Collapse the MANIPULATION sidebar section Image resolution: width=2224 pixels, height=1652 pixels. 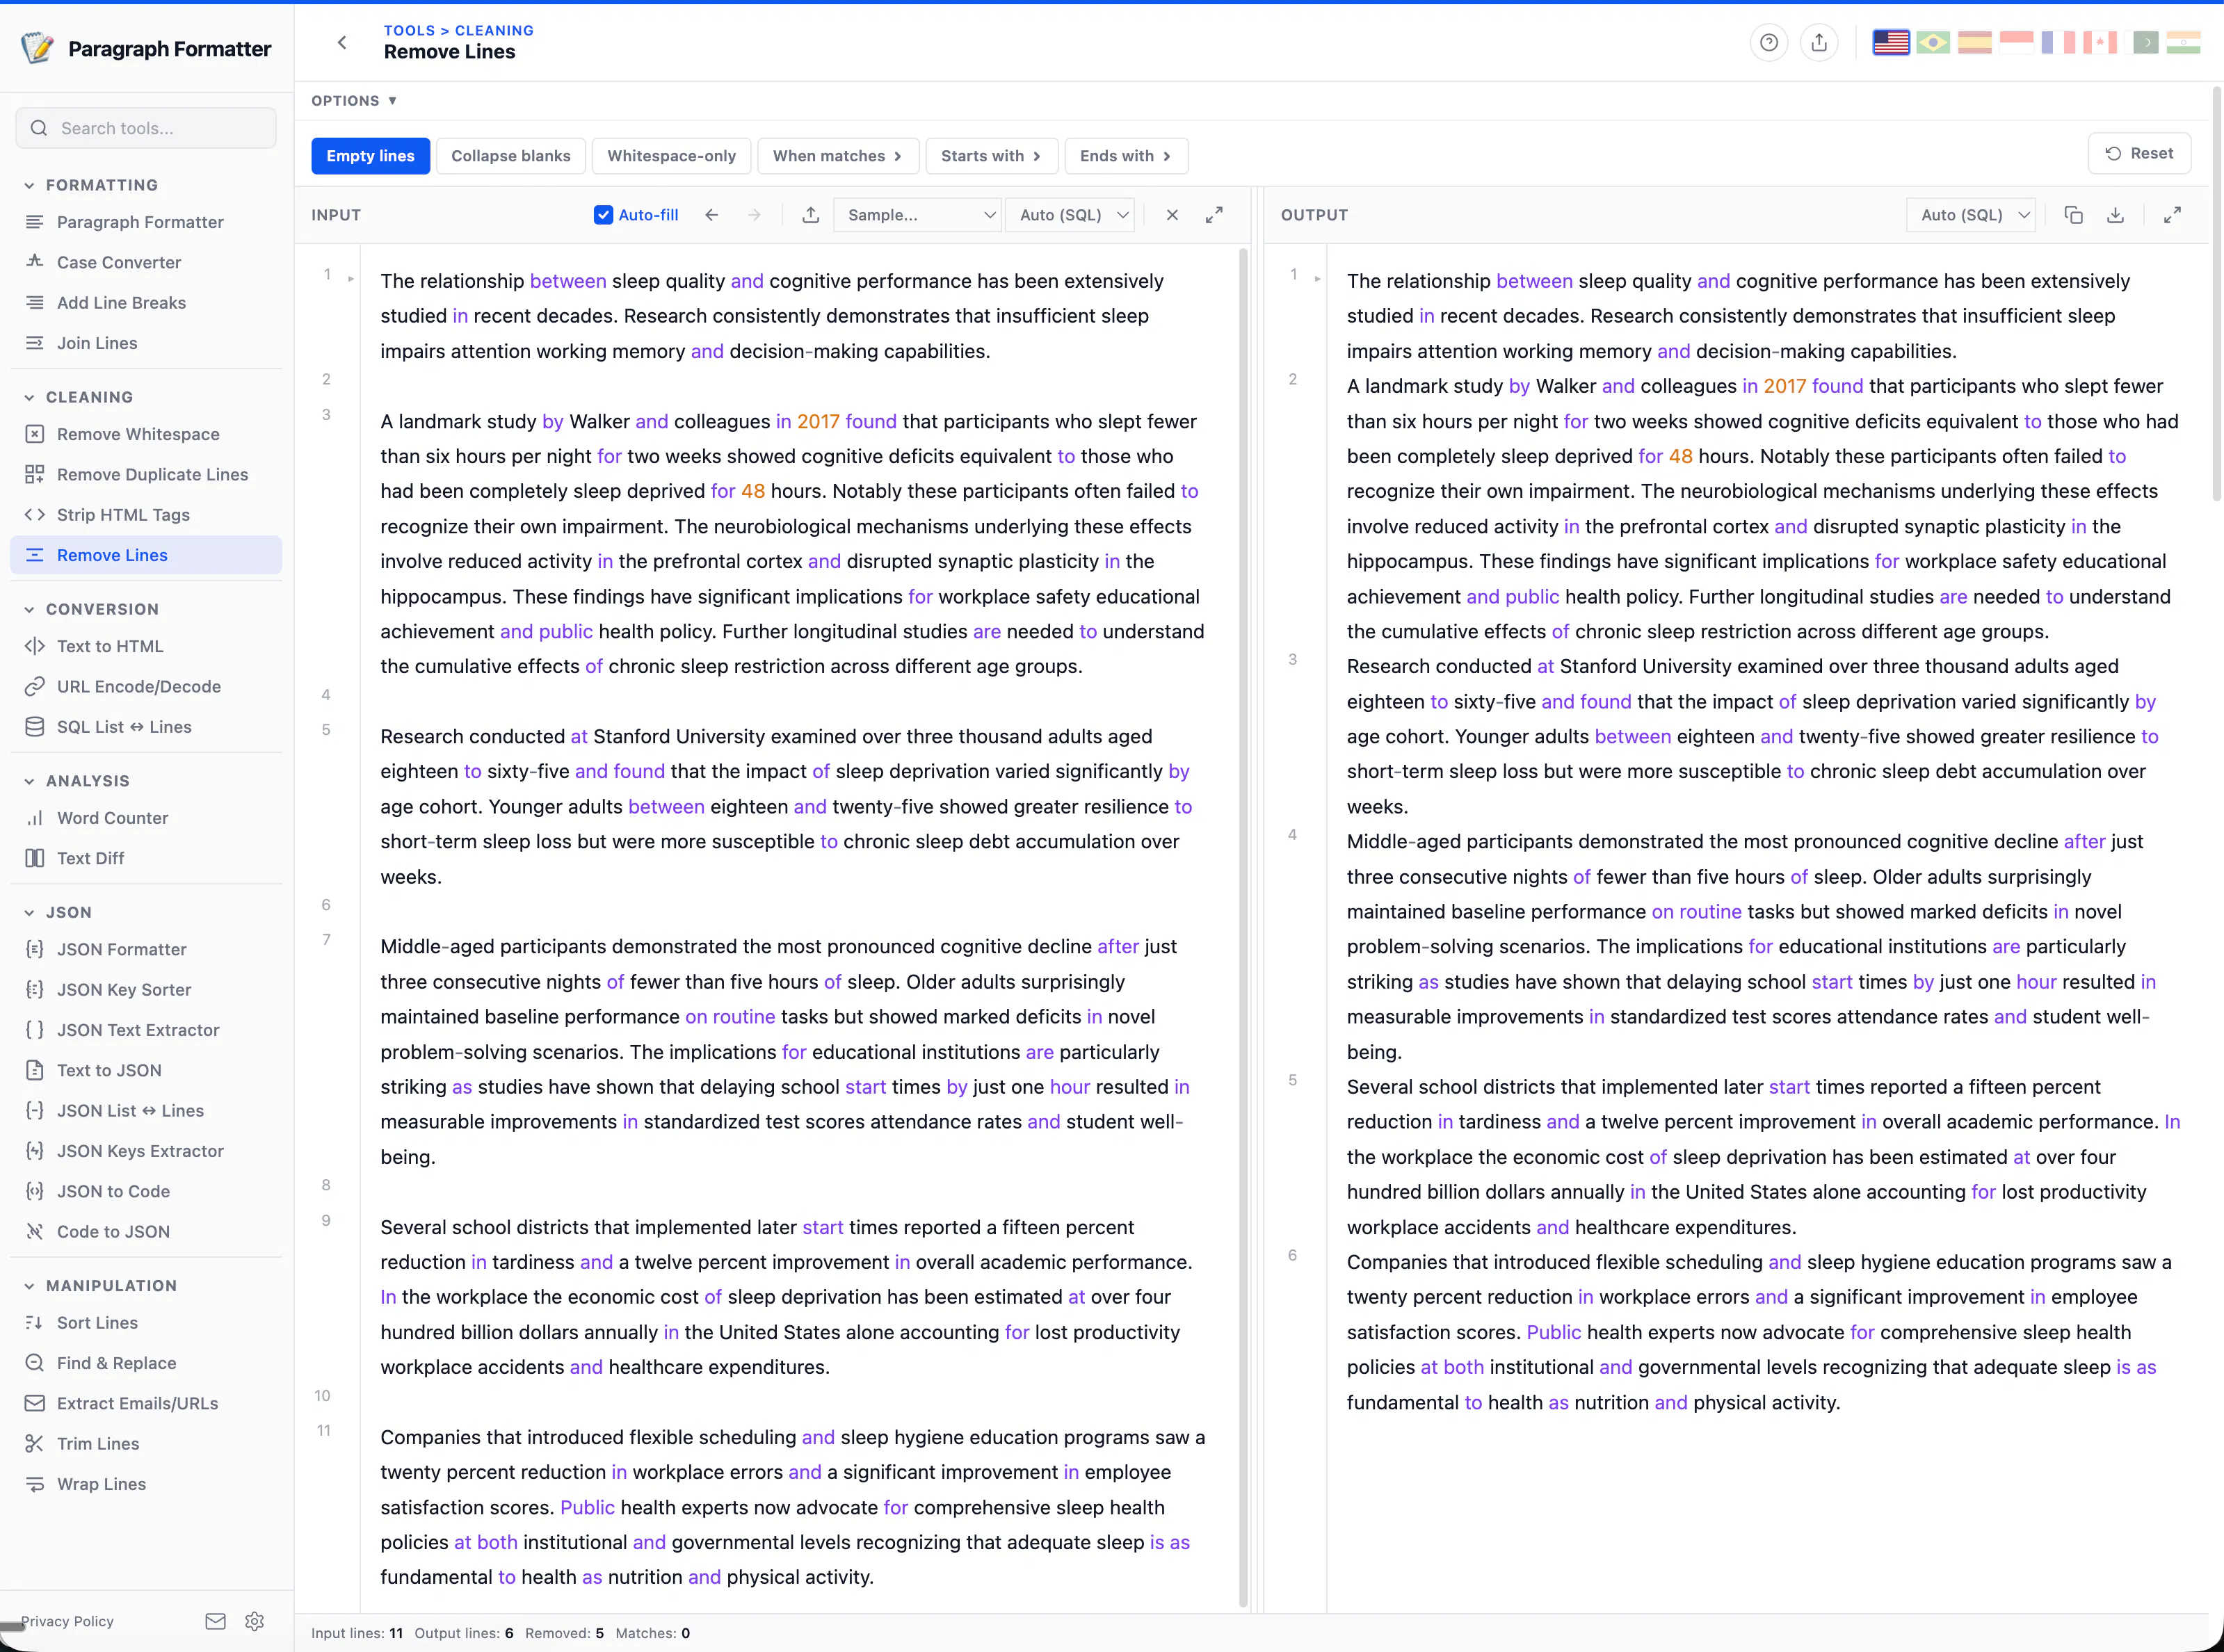100,1286
